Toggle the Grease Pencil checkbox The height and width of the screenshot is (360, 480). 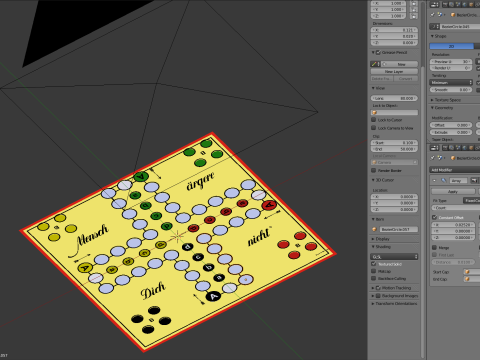[378, 52]
